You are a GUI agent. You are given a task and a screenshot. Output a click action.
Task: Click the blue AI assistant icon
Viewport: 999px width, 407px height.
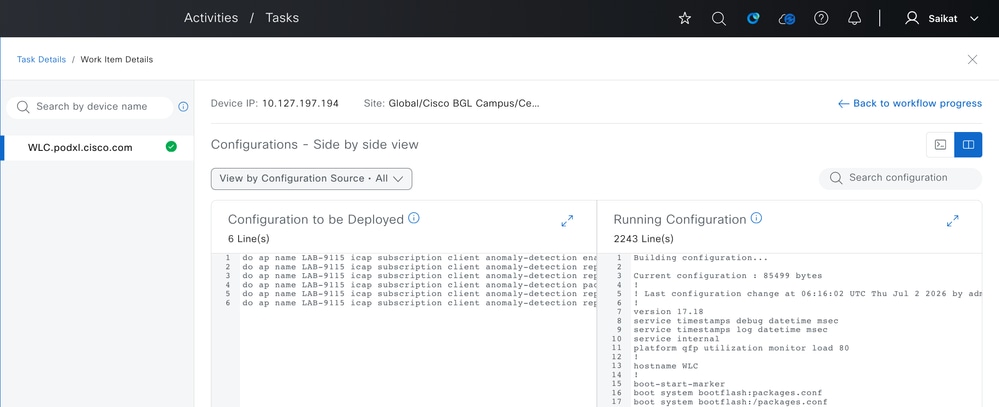click(753, 18)
